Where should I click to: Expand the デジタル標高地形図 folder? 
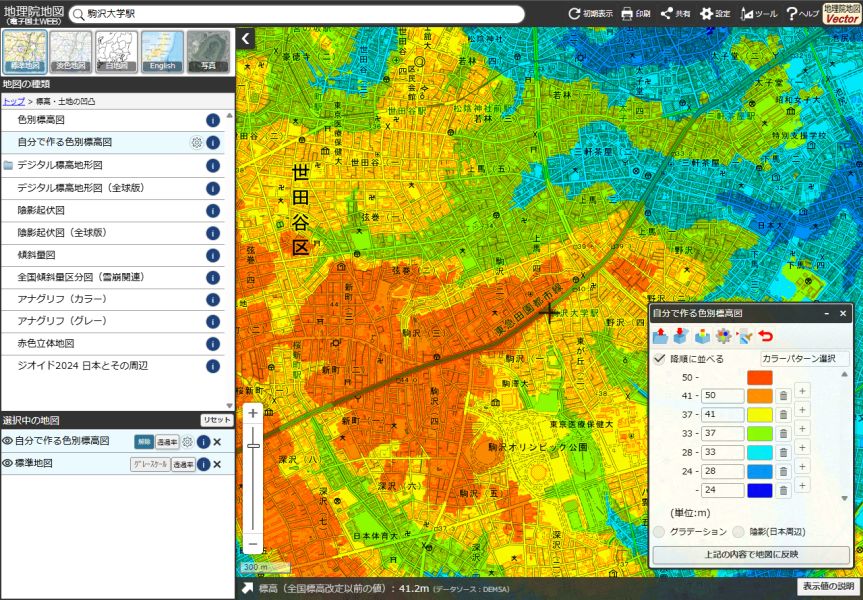click(x=59, y=165)
